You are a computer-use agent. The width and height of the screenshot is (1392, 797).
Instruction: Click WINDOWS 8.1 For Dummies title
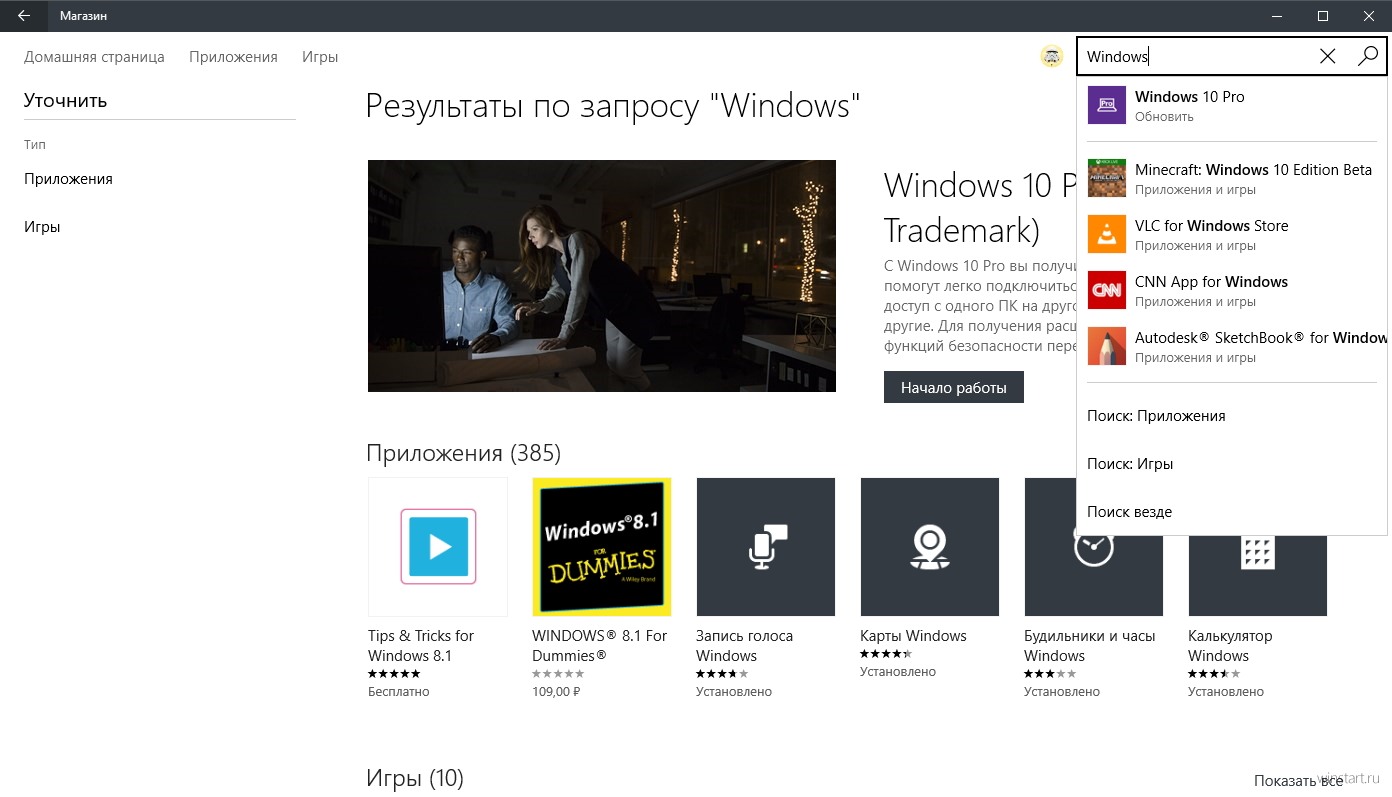(x=600, y=646)
